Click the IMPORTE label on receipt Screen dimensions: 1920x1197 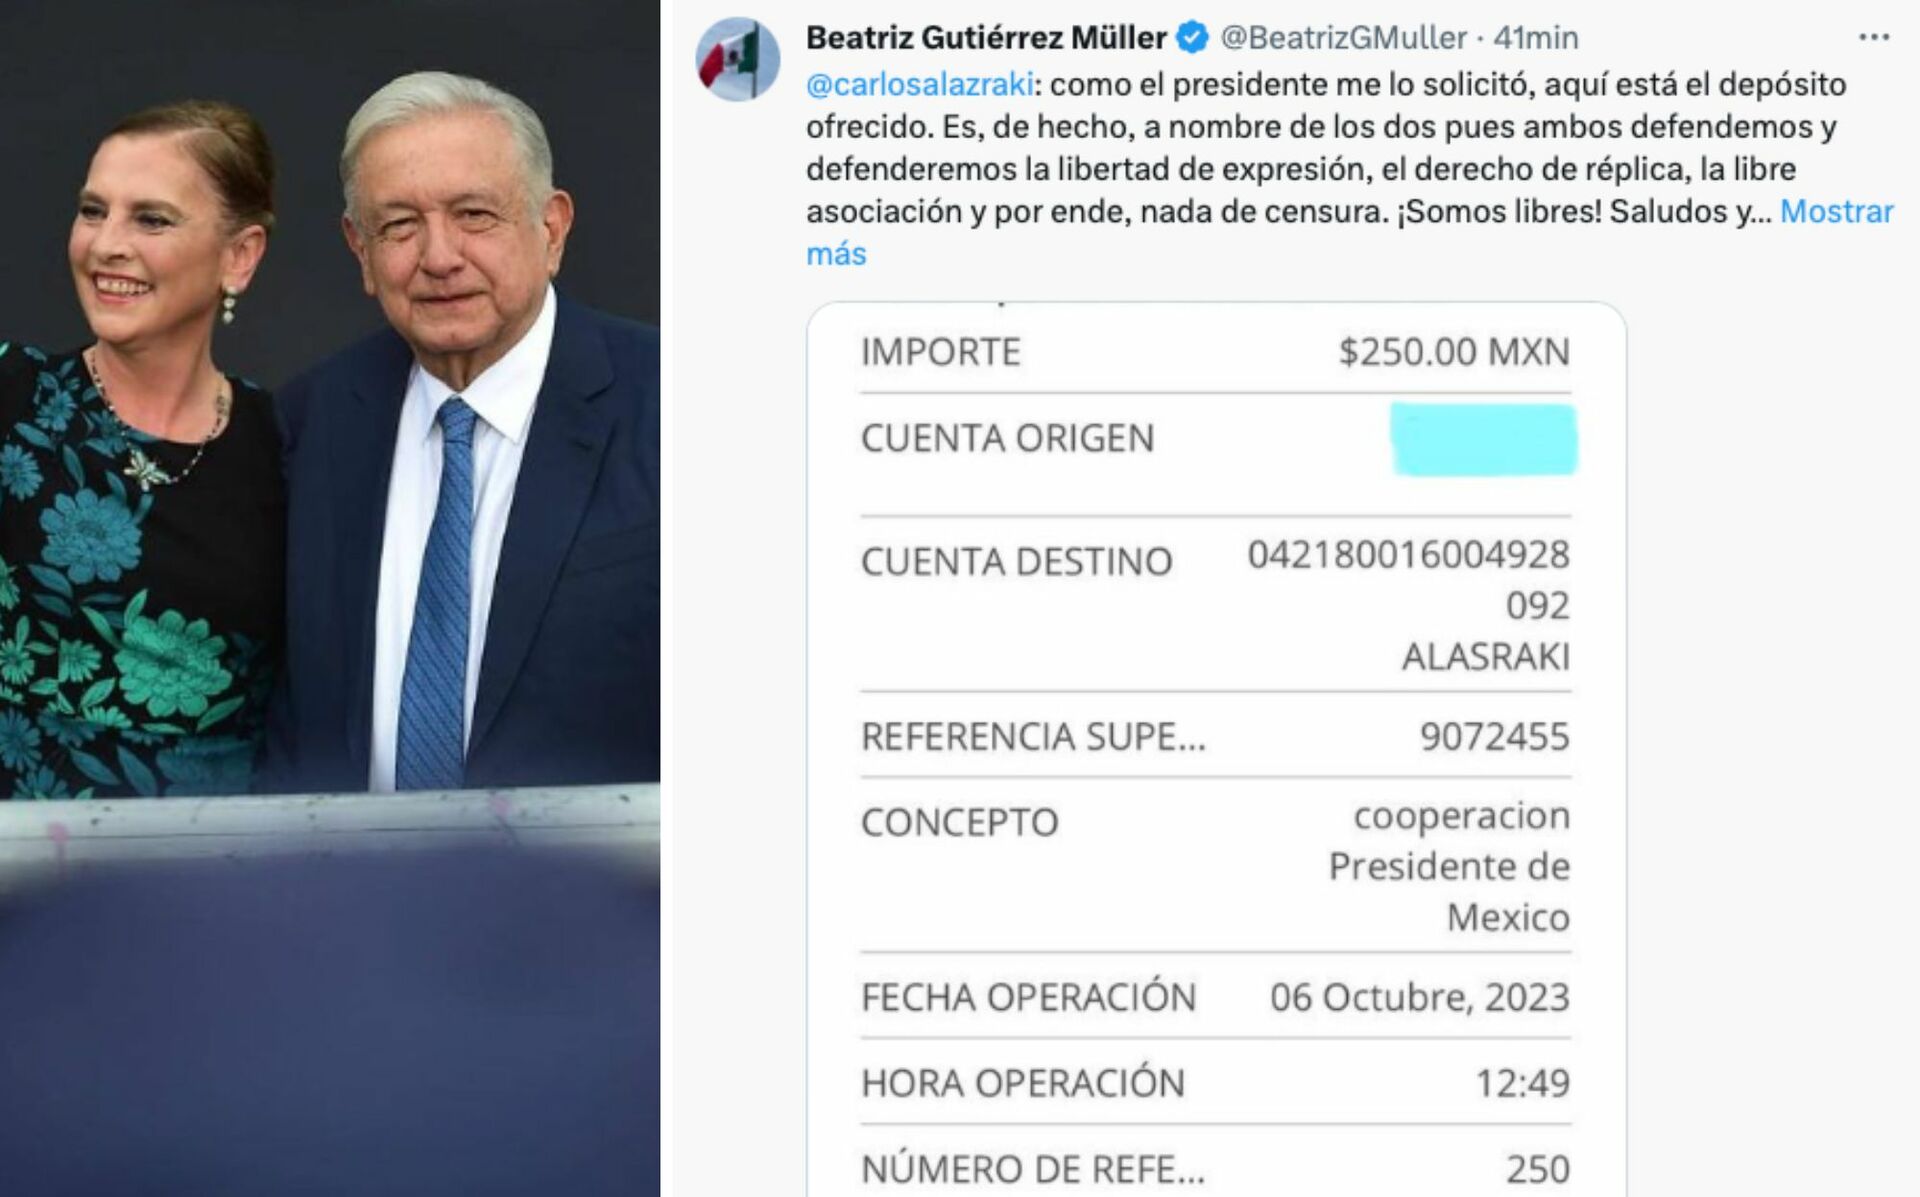(x=941, y=352)
